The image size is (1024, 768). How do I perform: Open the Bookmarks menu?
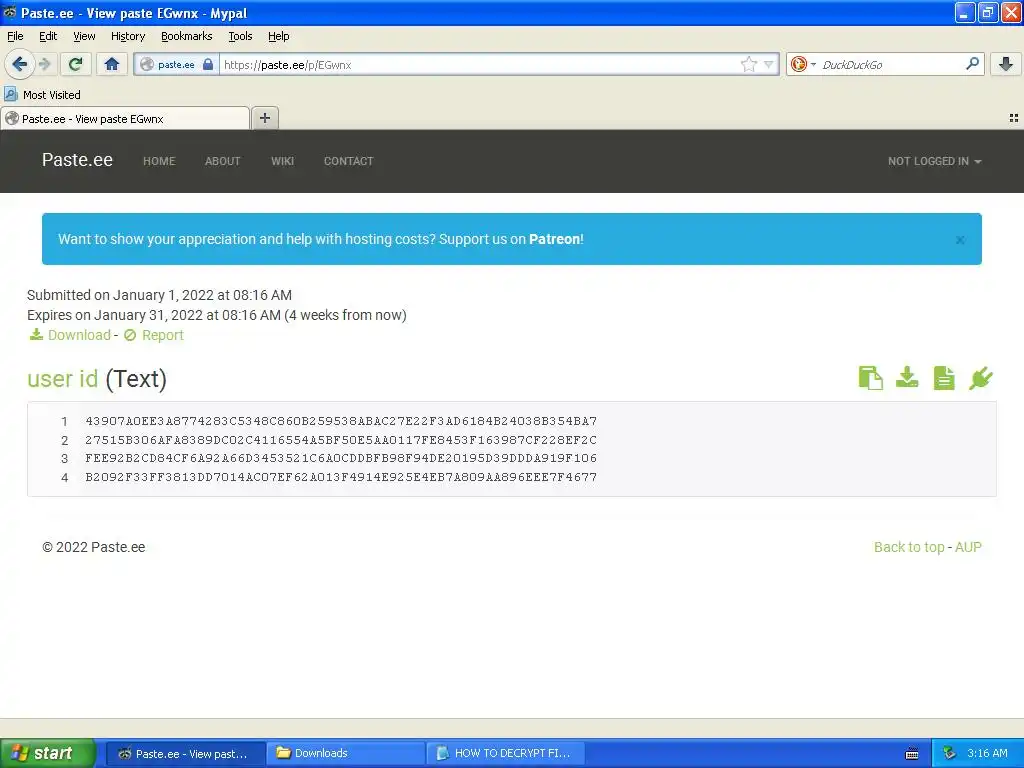tap(186, 36)
